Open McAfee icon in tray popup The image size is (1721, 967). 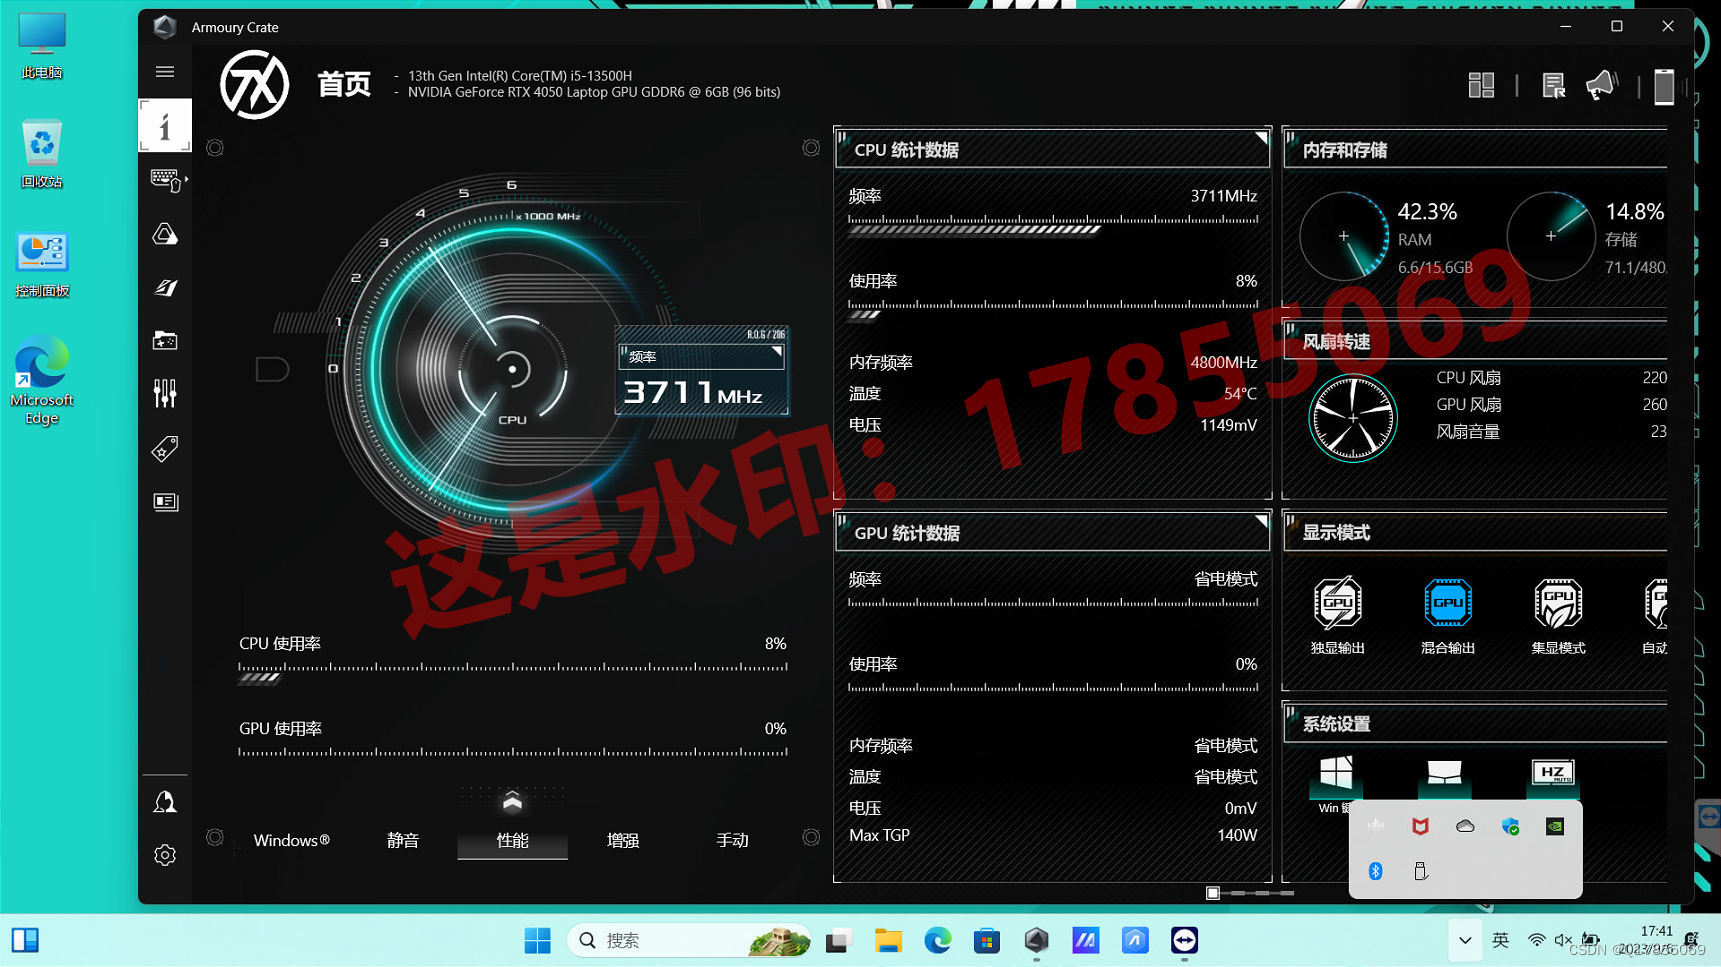1420,826
